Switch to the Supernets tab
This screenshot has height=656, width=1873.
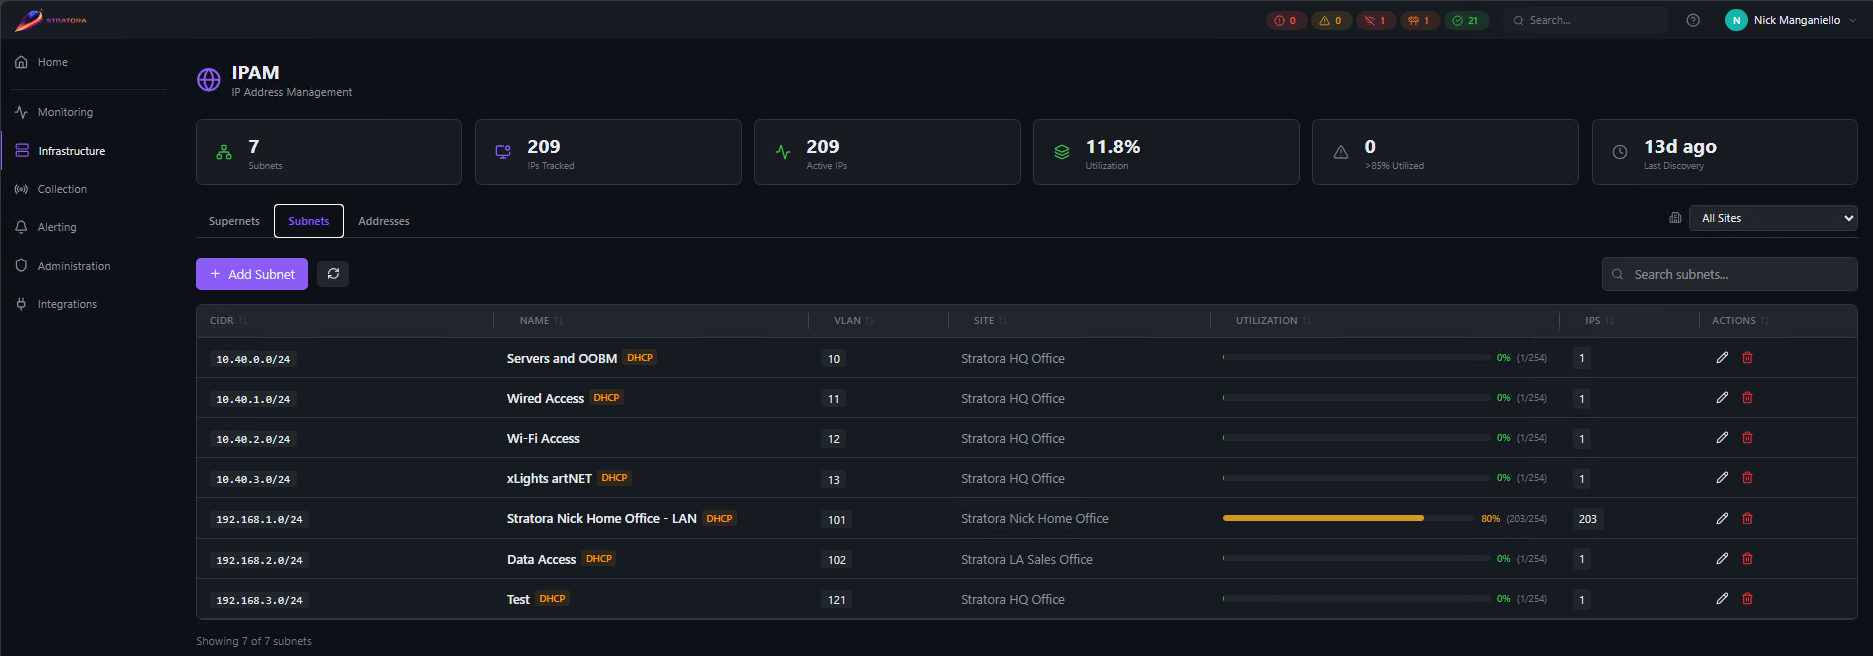(x=234, y=221)
